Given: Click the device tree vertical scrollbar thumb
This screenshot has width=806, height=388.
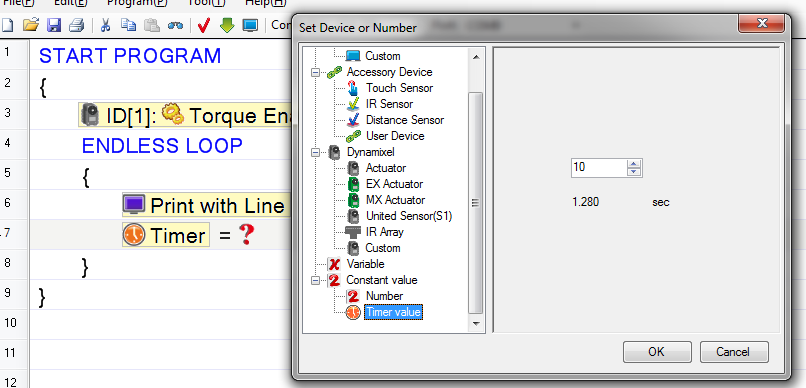Looking at the screenshot, I should [x=476, y=203].
